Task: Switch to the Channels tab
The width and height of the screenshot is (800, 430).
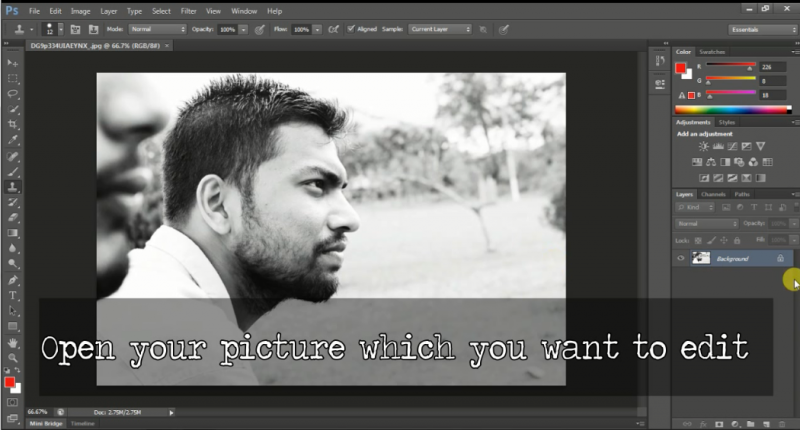Action: 713,194
